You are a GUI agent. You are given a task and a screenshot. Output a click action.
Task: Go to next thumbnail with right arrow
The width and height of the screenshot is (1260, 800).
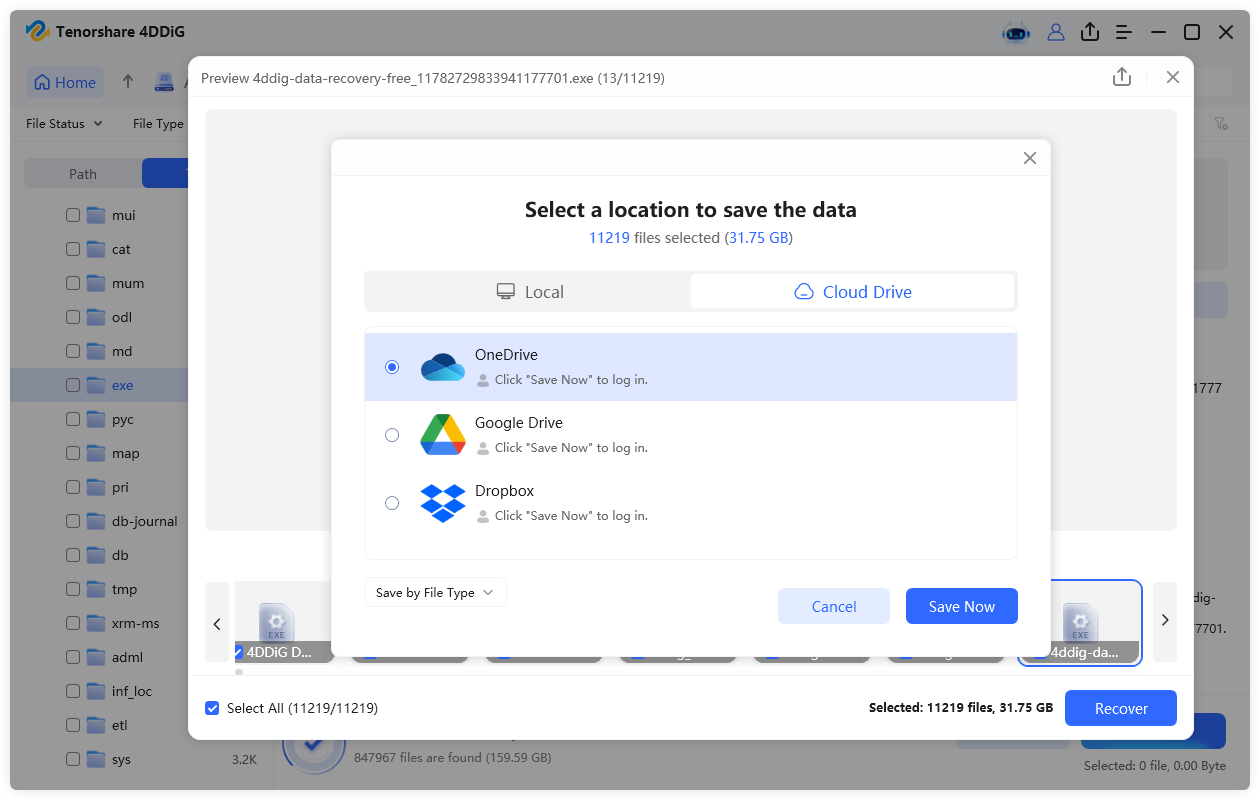click(x=1165, y=620)
